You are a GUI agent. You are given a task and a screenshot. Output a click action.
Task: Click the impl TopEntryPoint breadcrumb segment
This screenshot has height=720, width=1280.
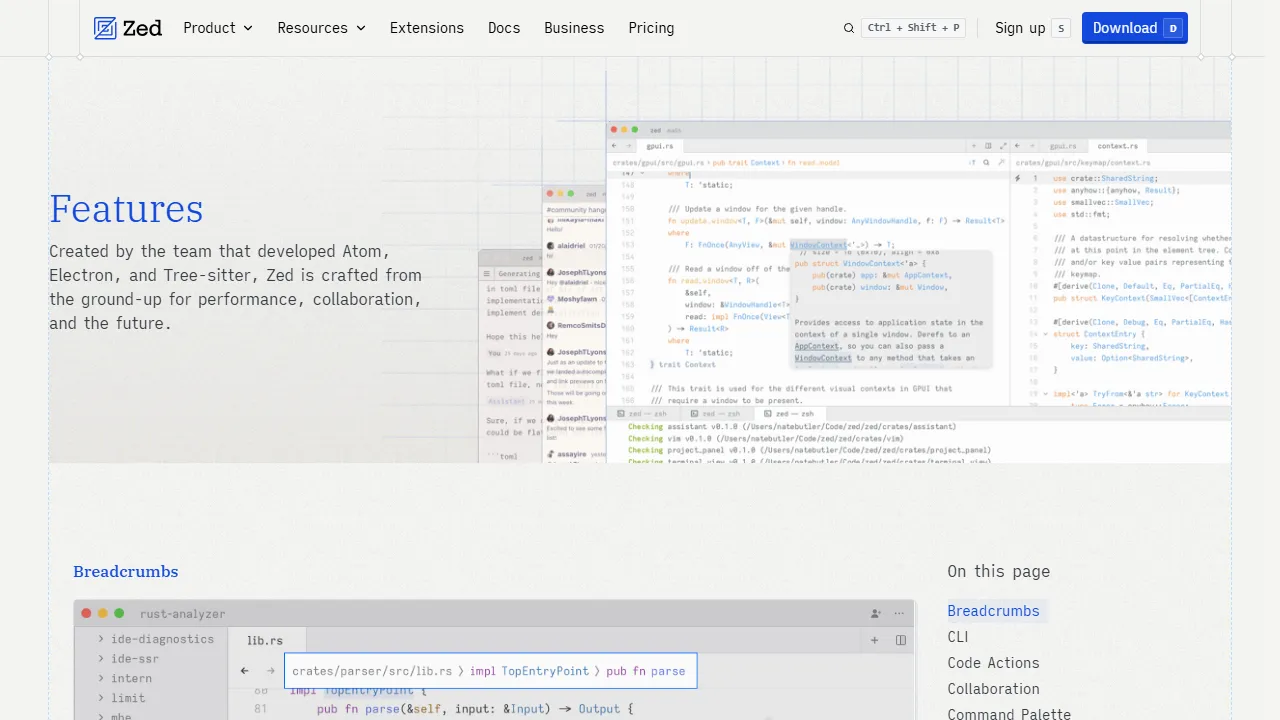pos(529,671)
